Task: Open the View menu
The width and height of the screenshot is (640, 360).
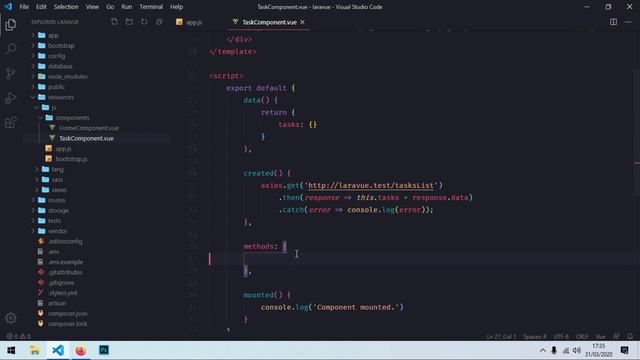Action: [92, 7]
